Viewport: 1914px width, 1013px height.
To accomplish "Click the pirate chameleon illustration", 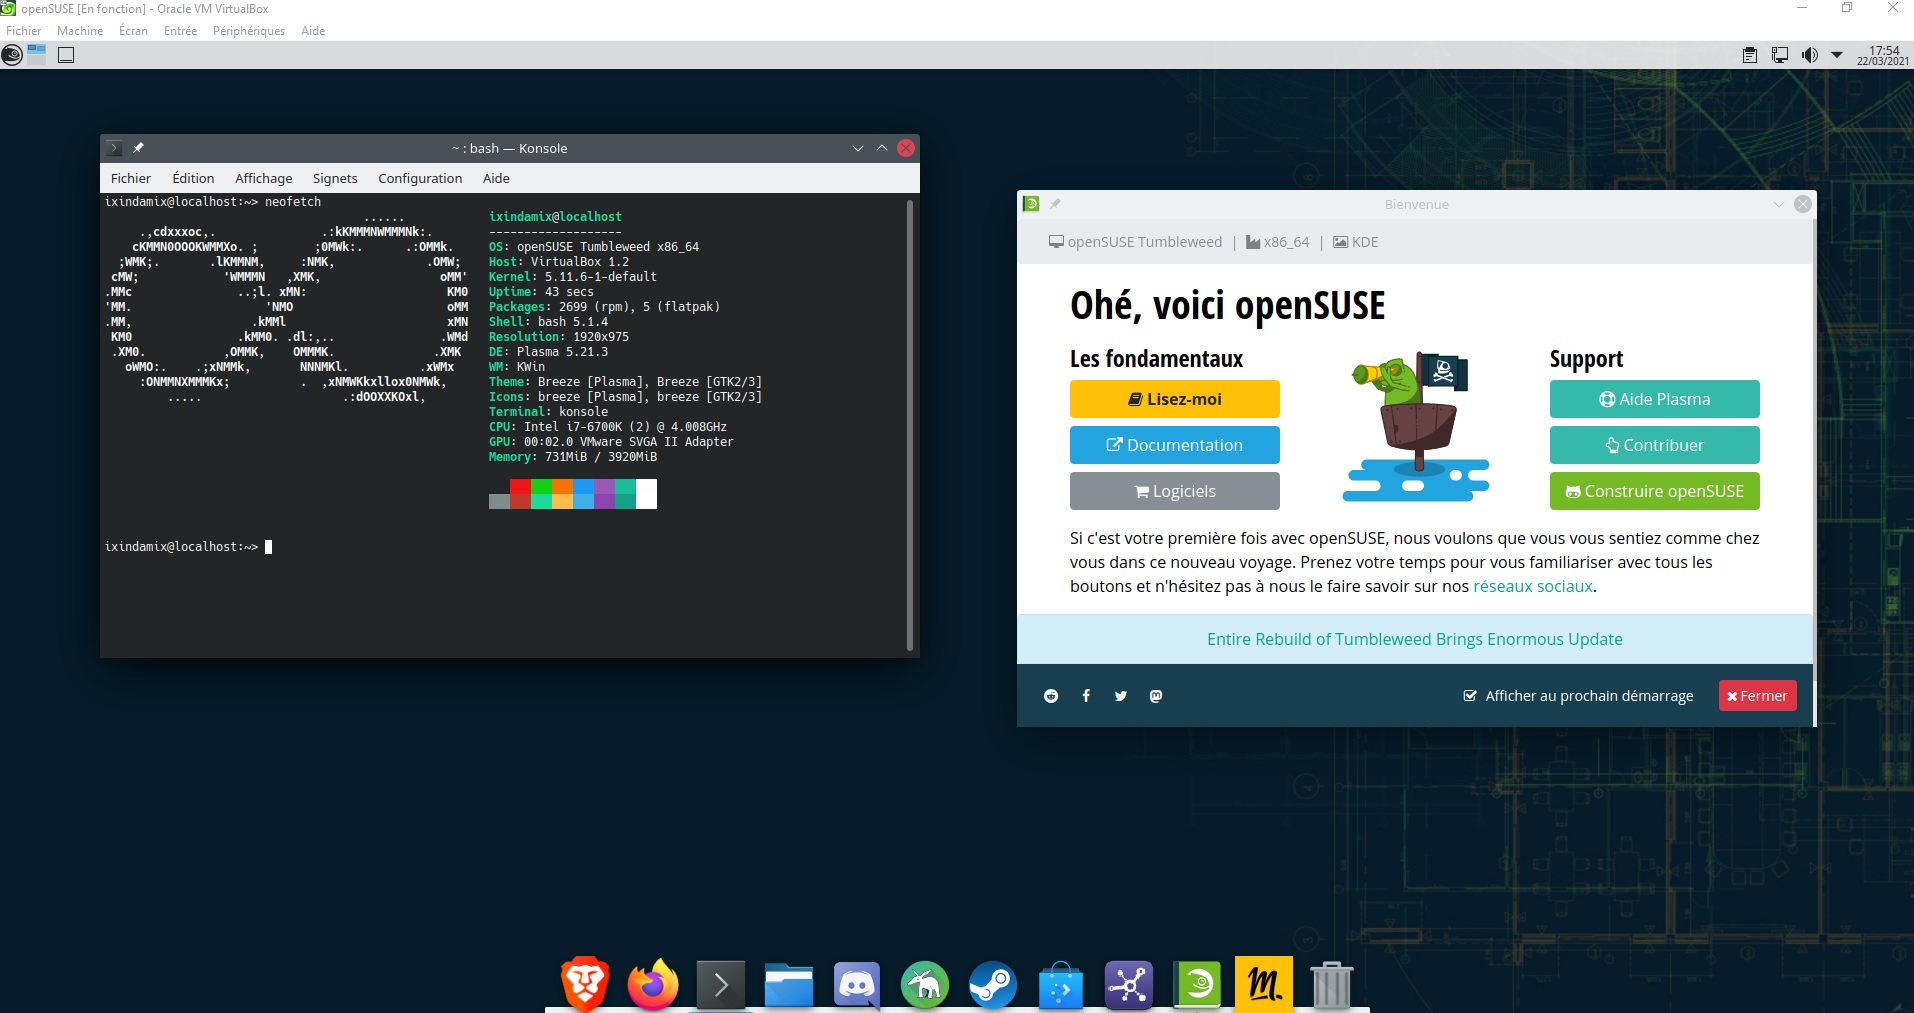I will click(x=1415, y=426).
